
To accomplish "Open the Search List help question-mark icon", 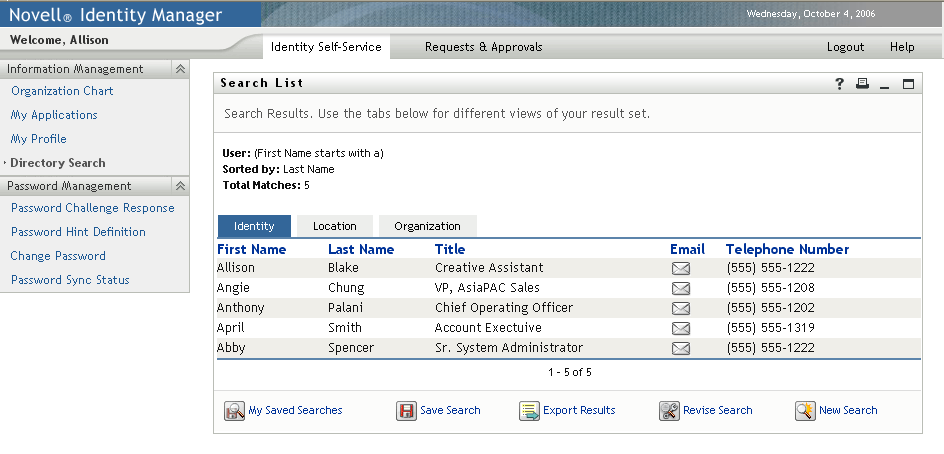I will point(840,84).
